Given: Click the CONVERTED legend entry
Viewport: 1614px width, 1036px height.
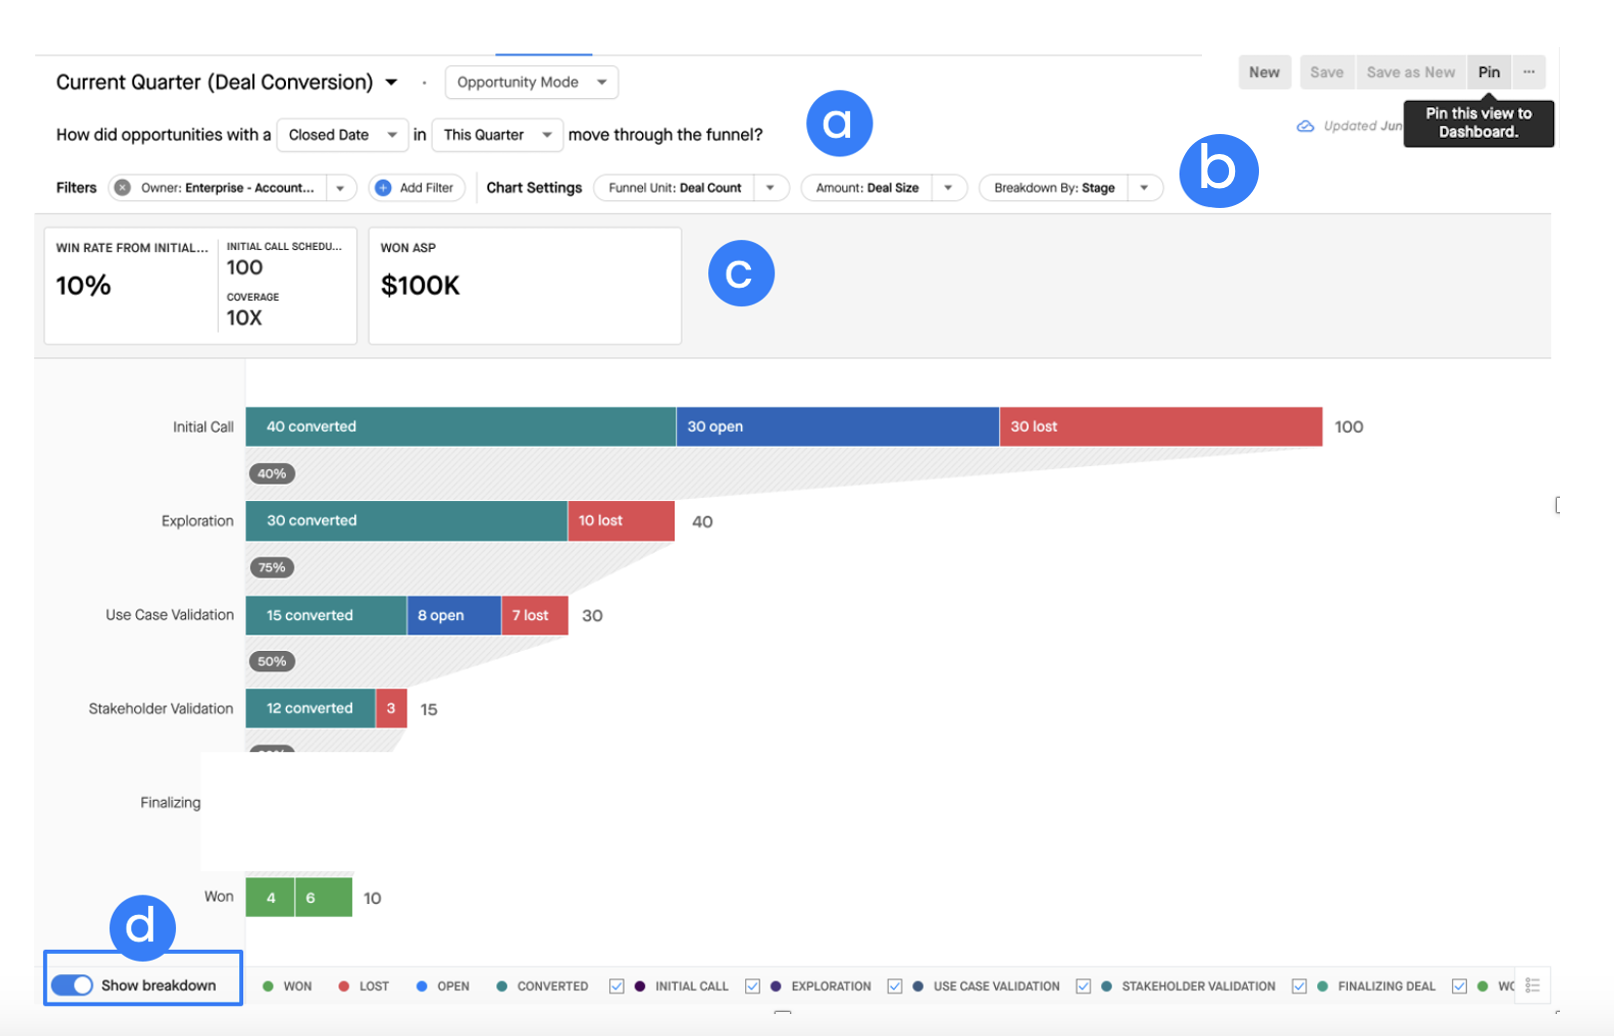Looking at the screenshot, I should pyautogui.click(x=542, y=986).
